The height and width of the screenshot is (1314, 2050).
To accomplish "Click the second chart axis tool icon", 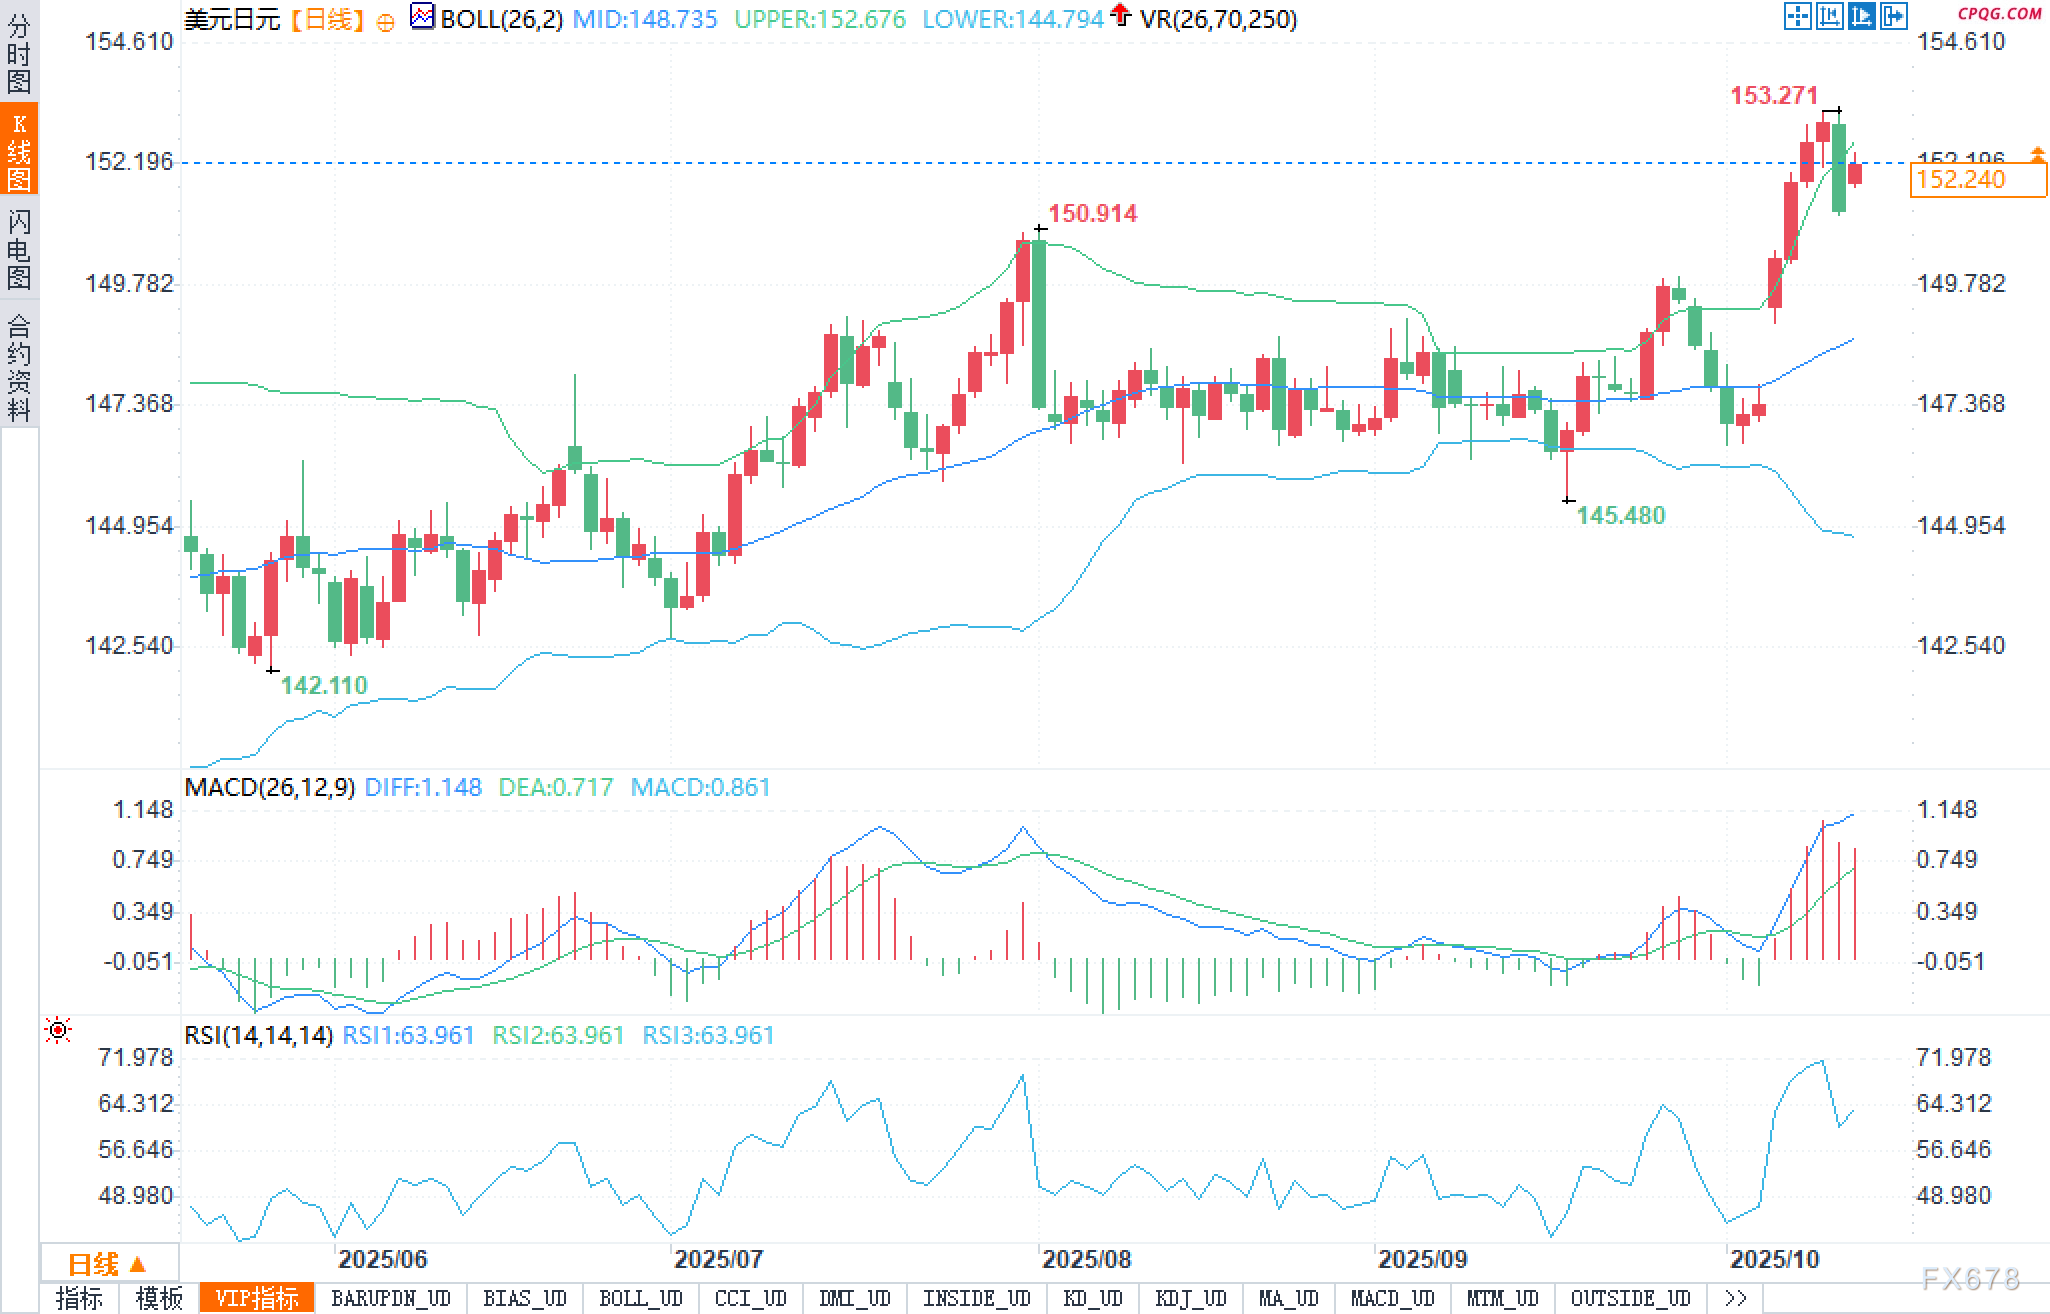I will (1830, 16).
